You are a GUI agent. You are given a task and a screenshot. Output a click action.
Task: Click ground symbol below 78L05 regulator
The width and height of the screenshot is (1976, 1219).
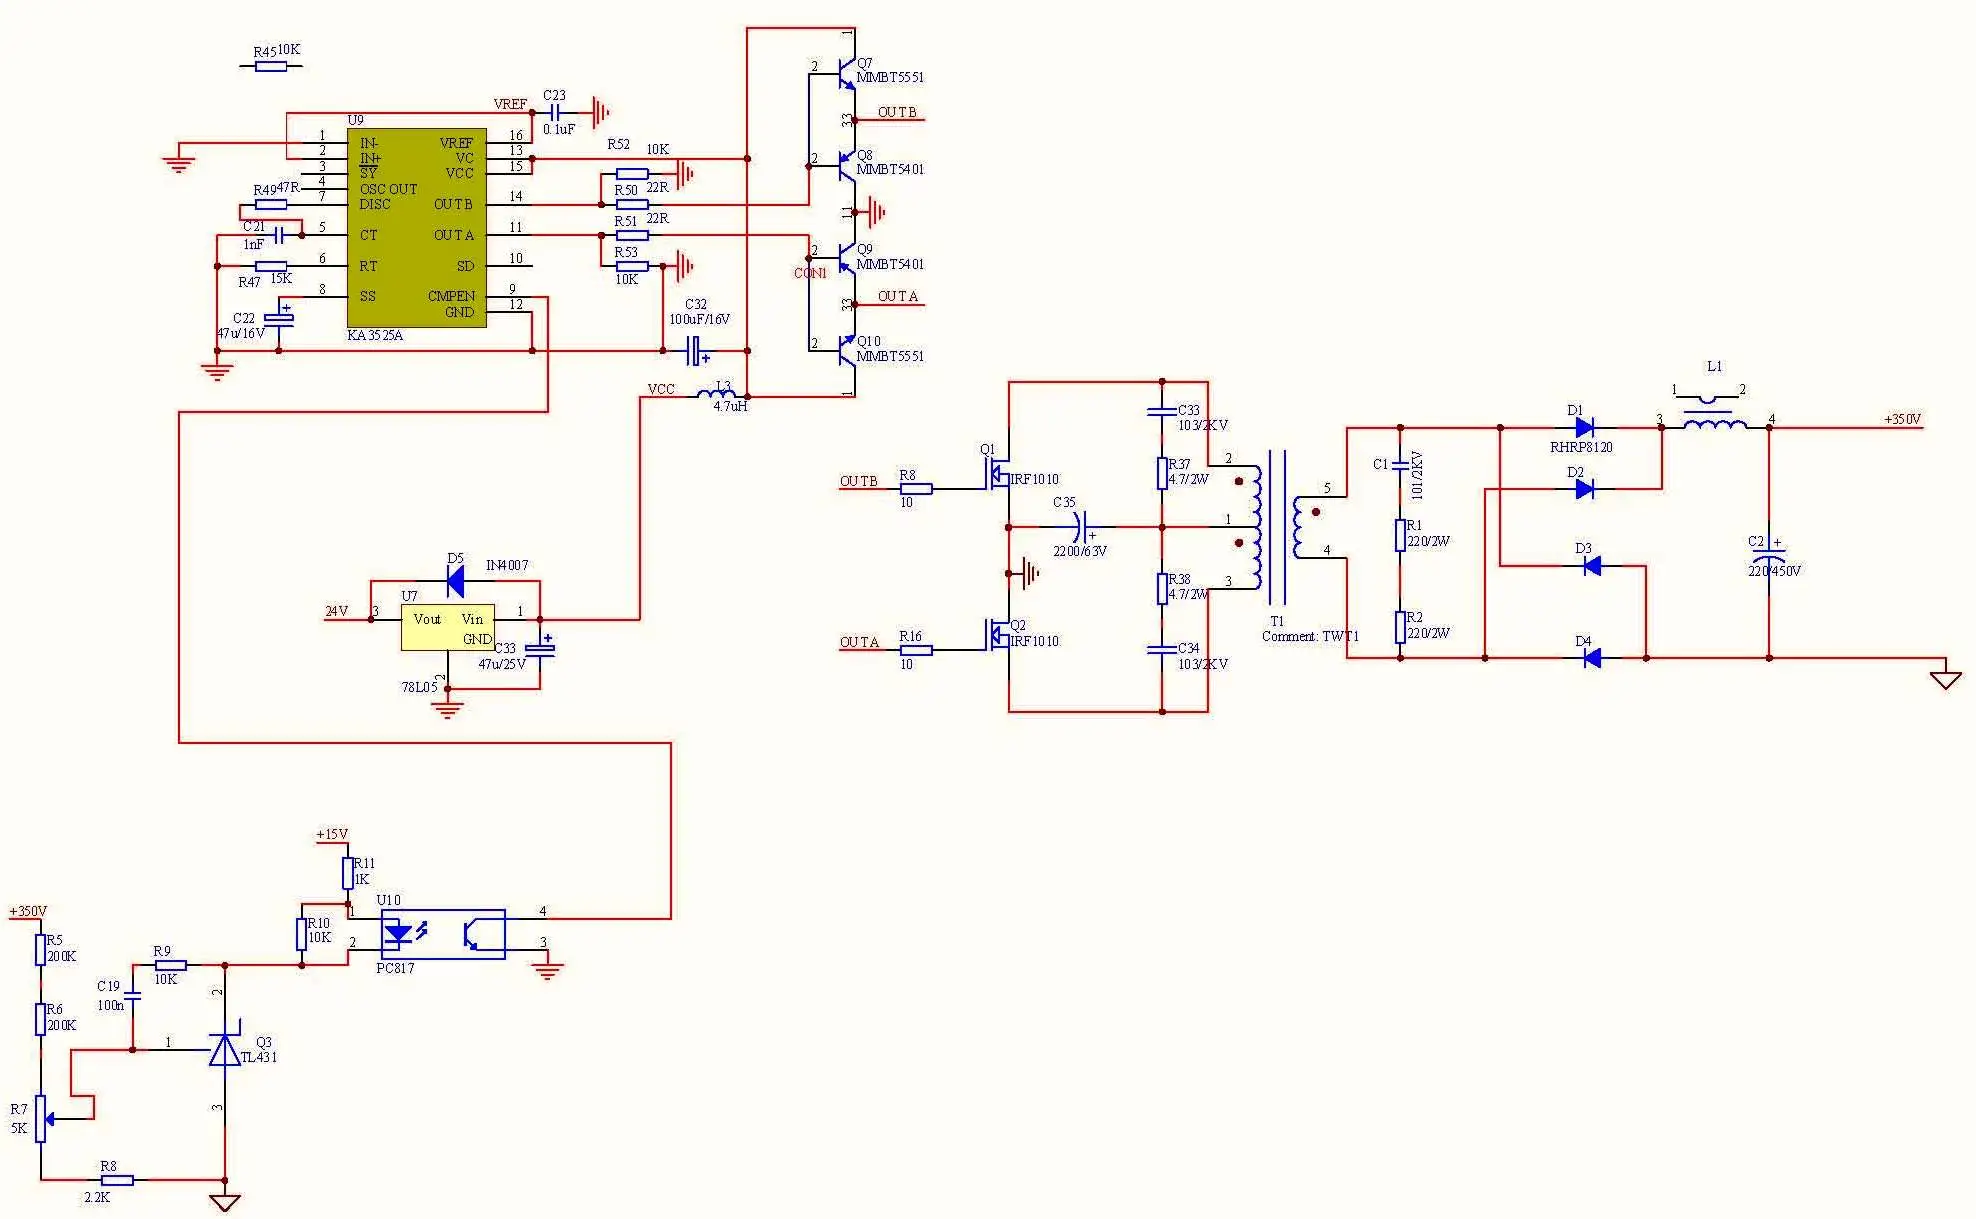pyautogui.click(x=447, y=710)
